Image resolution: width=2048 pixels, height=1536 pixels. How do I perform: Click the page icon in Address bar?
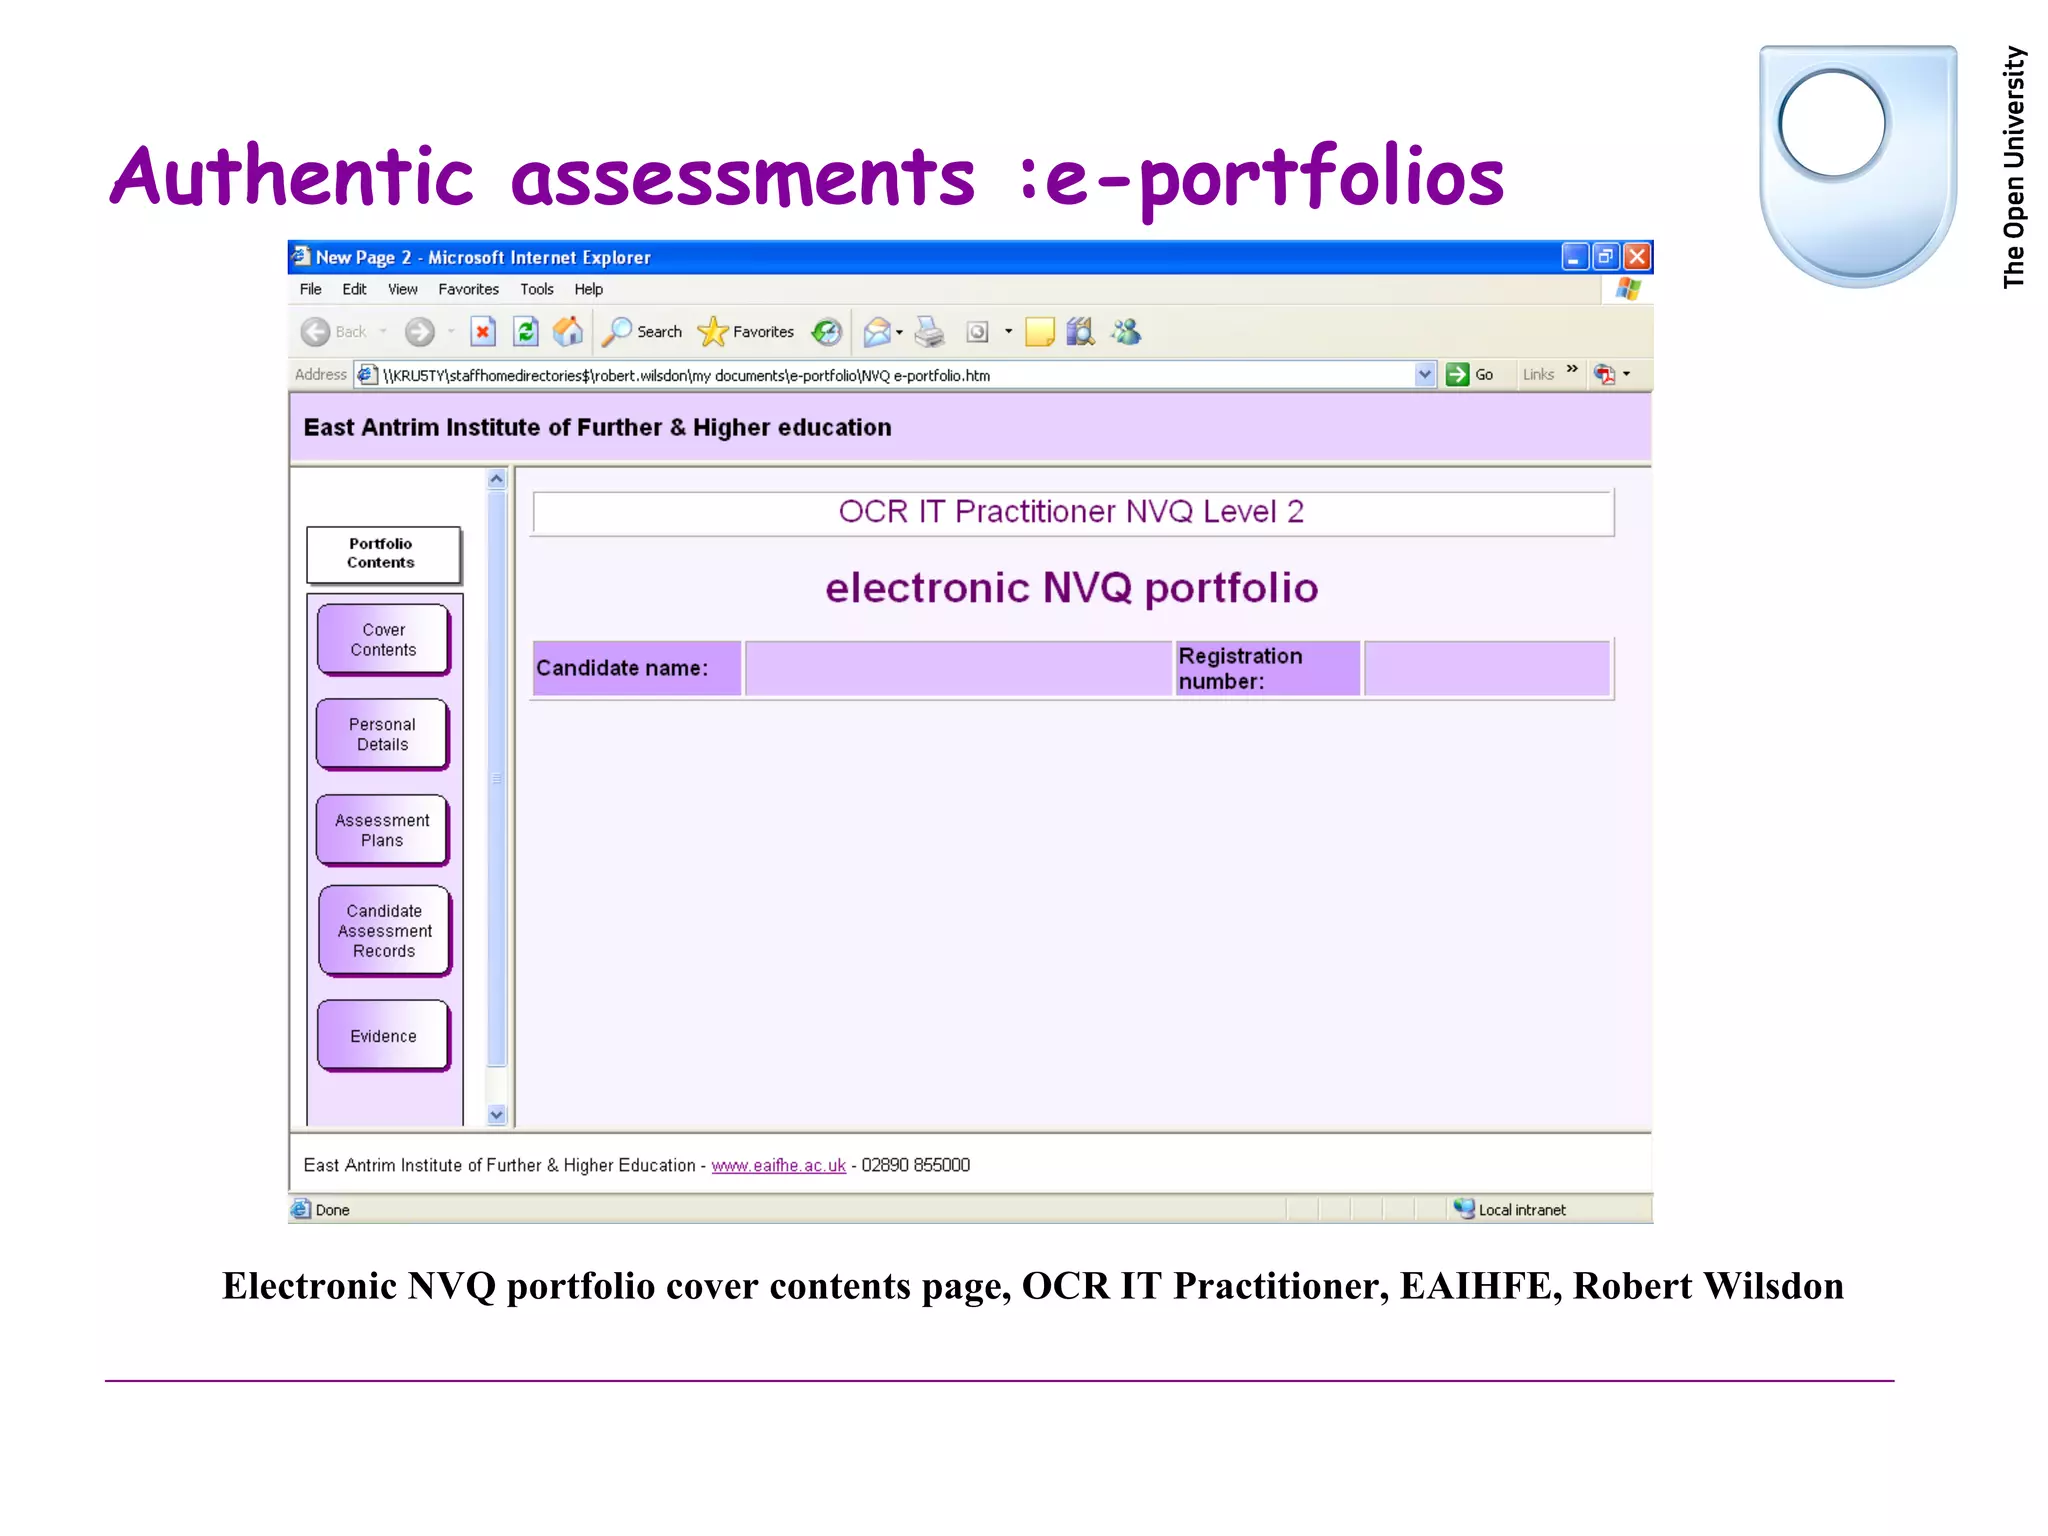[x=367, y=375]
